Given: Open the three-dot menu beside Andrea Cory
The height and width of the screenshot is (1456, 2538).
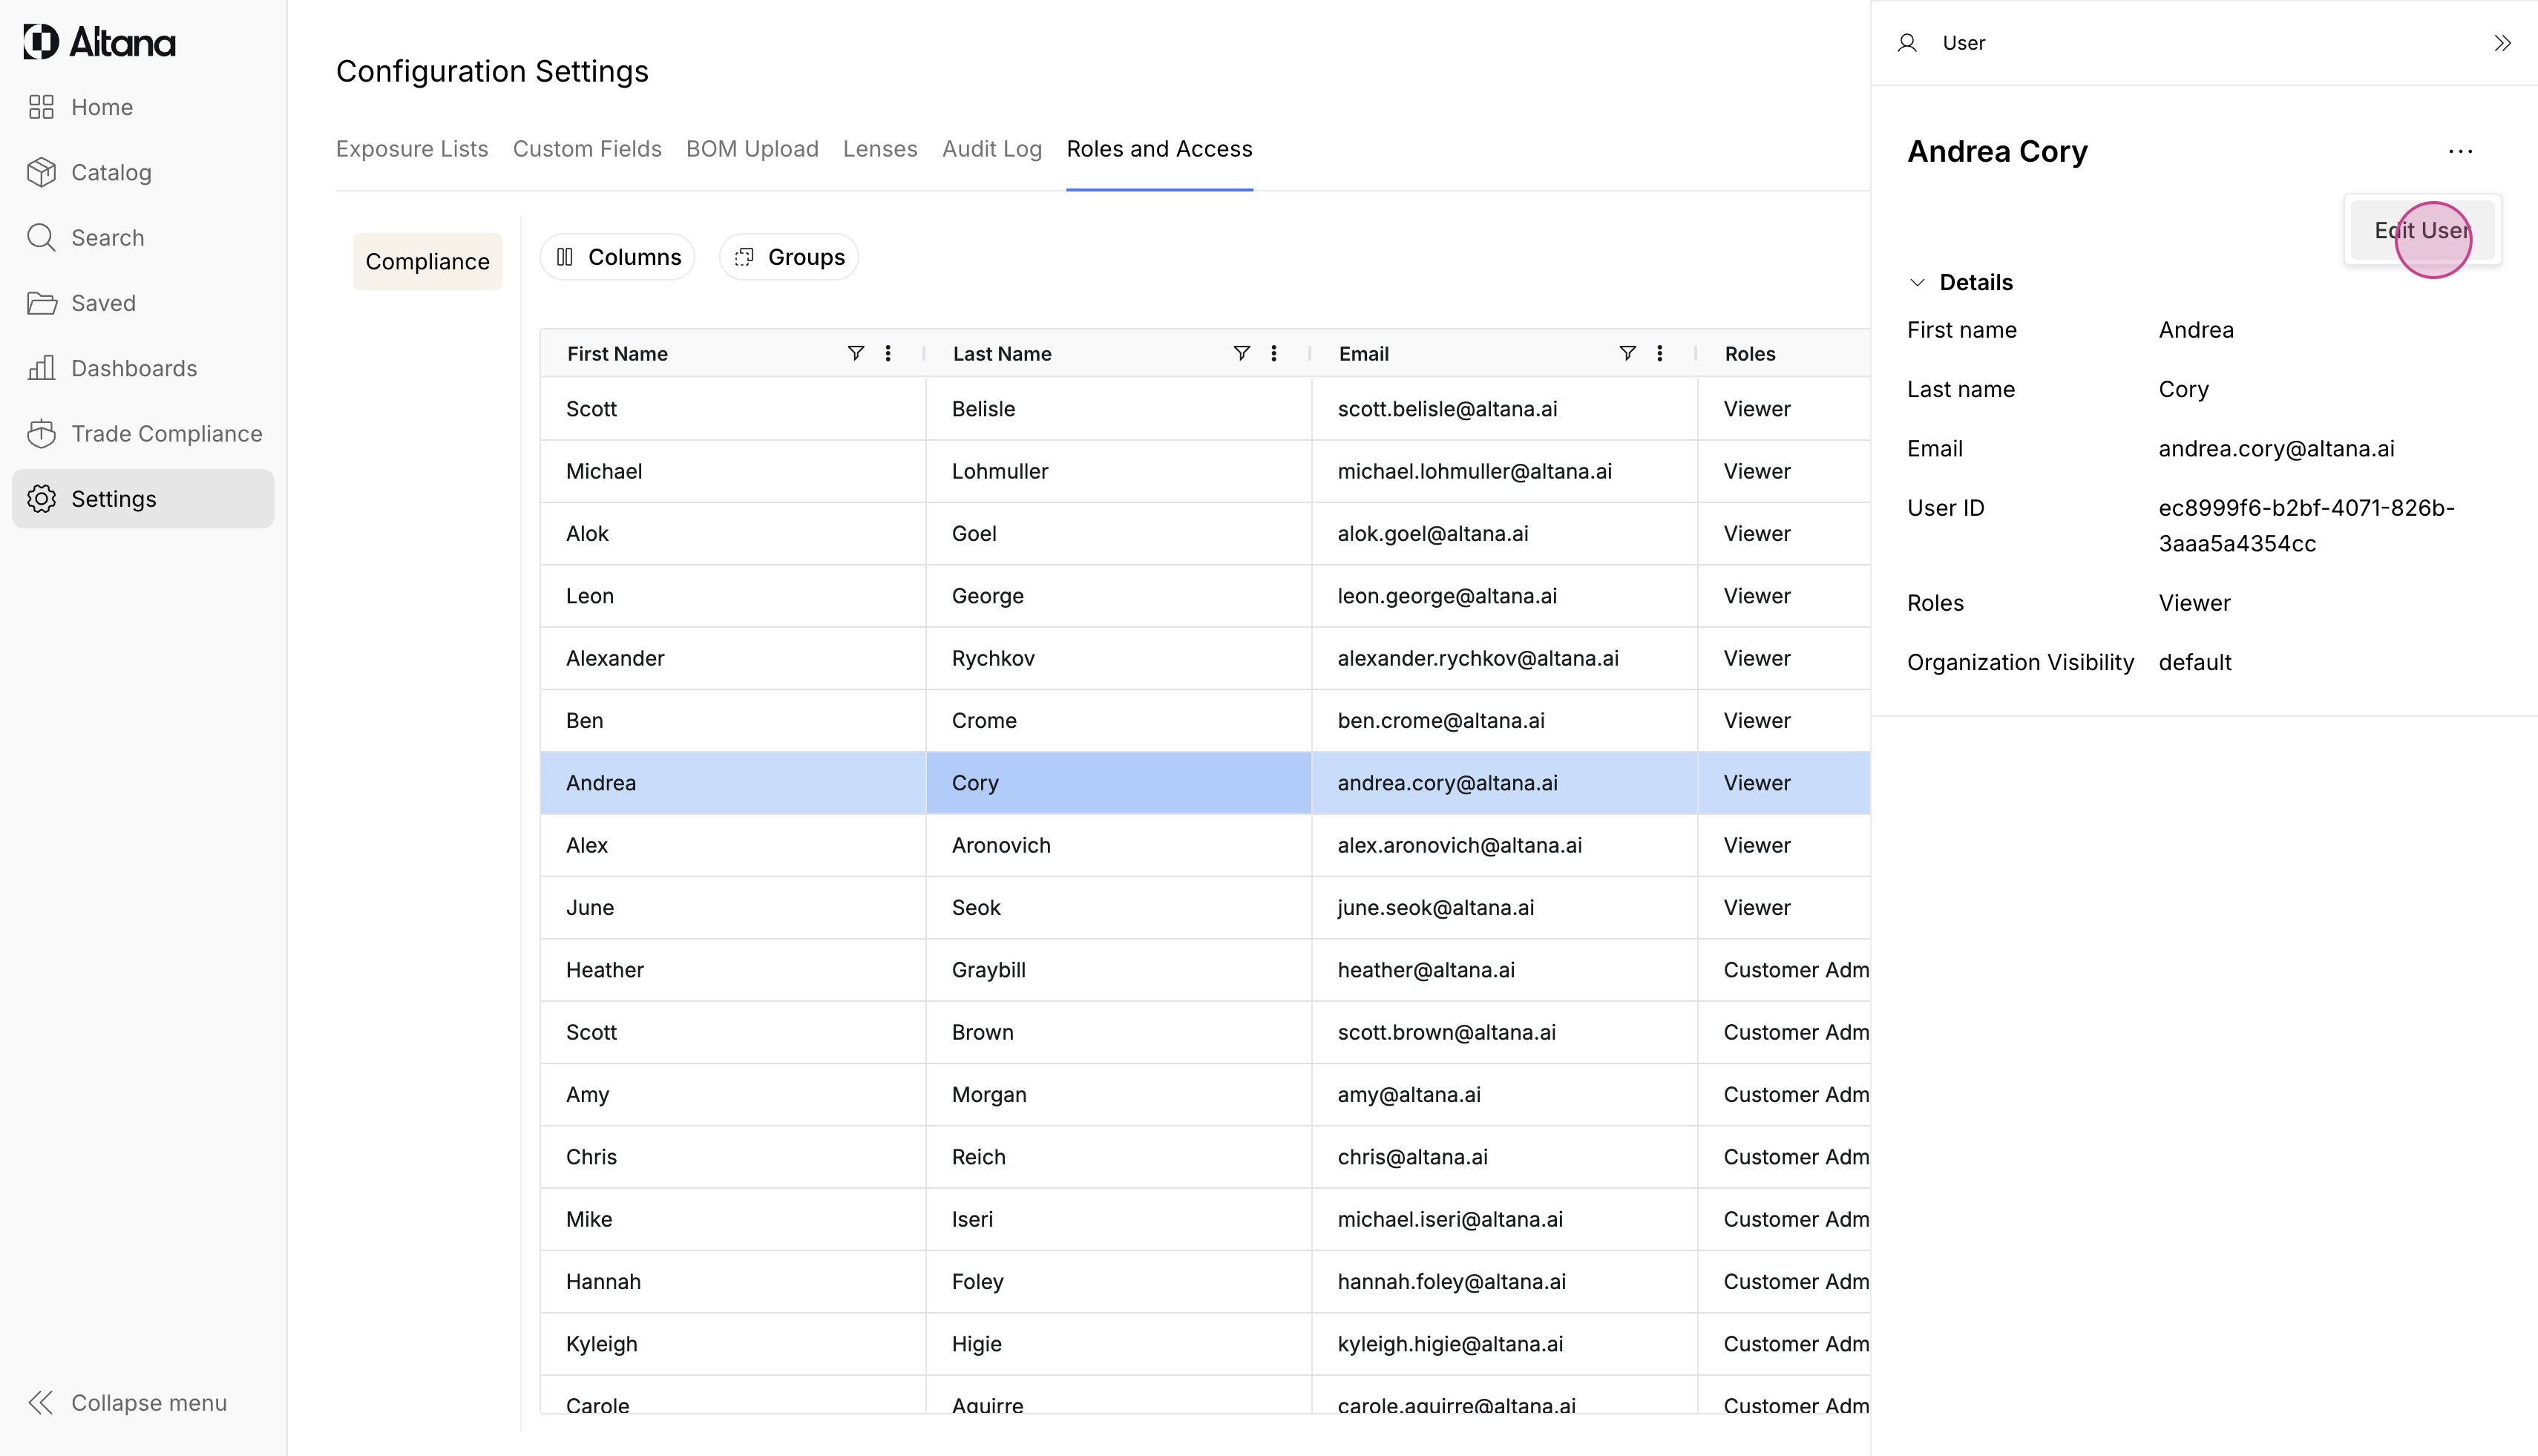Looking at the screenshot, I should click(2460, 151).
